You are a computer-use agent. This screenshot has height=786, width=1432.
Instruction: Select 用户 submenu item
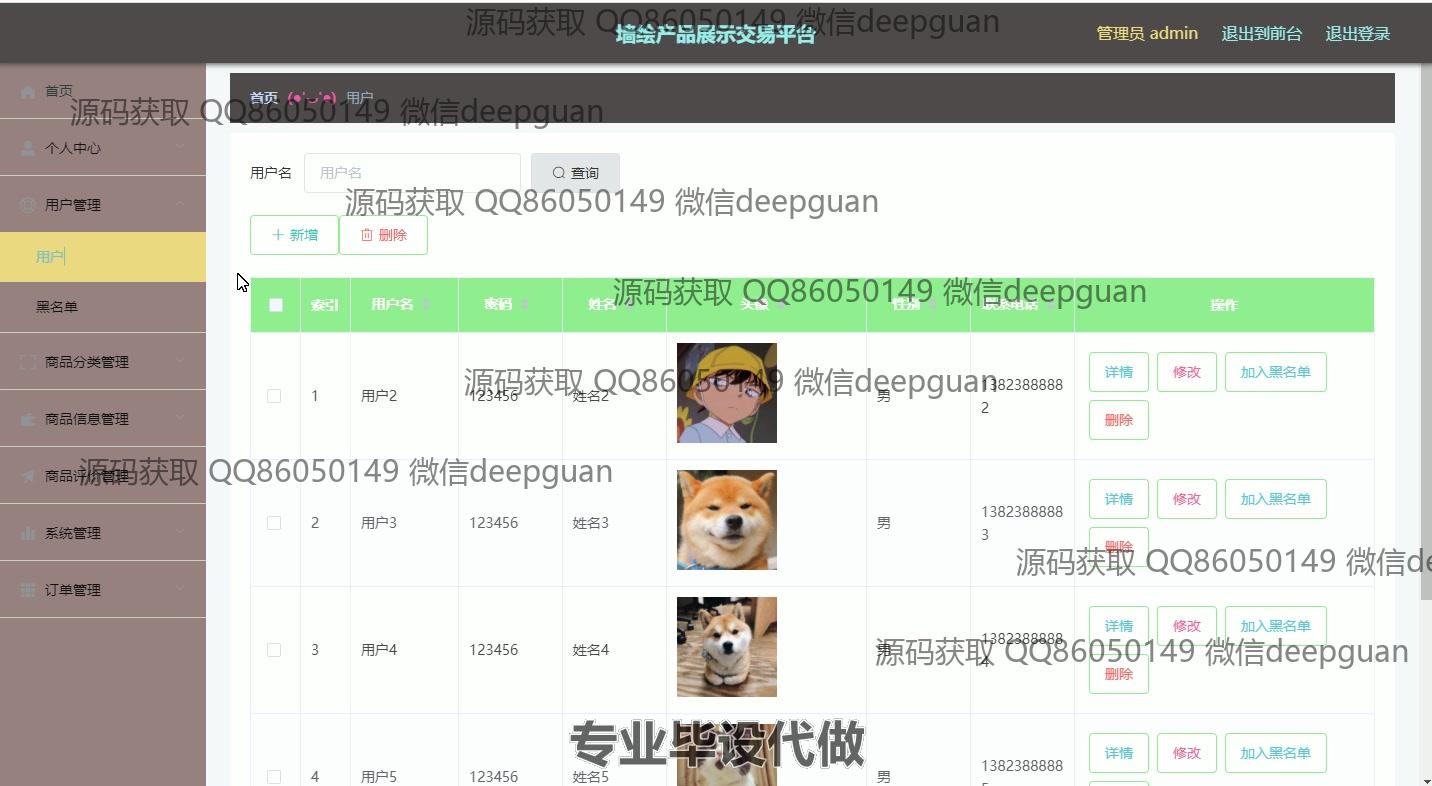pos(103,257)
